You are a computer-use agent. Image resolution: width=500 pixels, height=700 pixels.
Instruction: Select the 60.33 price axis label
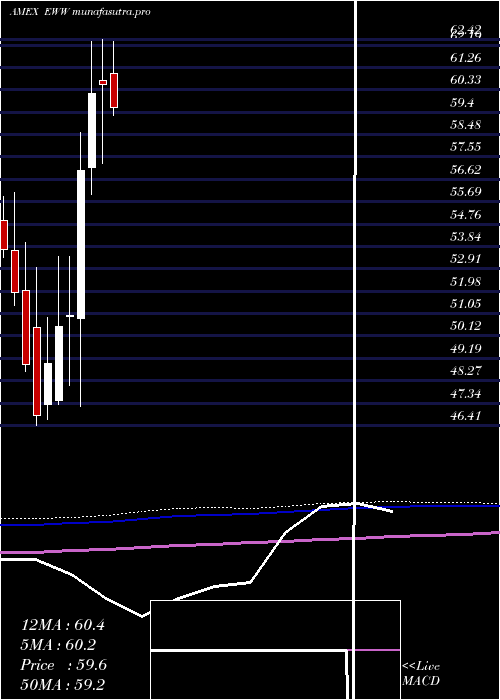(x=466, y=80)
